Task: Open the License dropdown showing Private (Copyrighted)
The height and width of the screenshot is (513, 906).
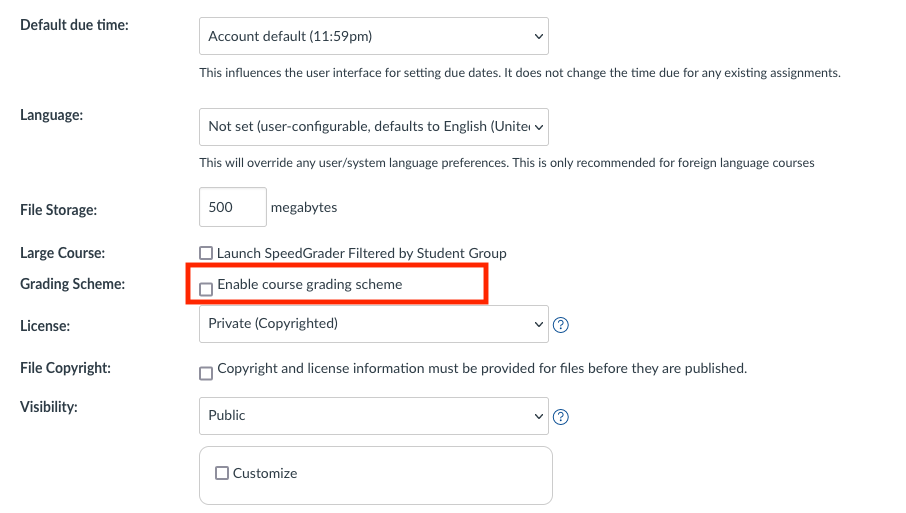Action: [x=374, y=324]
